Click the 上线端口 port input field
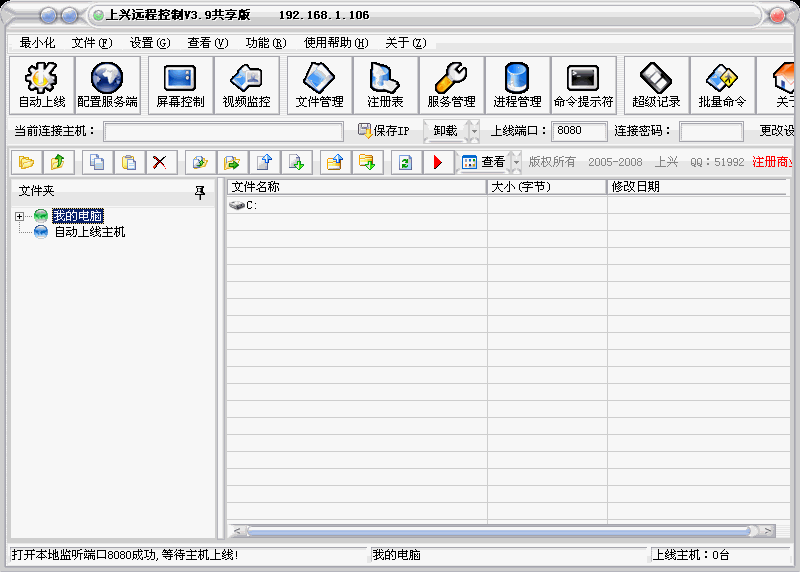800x572 pixels. pos(579,131)
